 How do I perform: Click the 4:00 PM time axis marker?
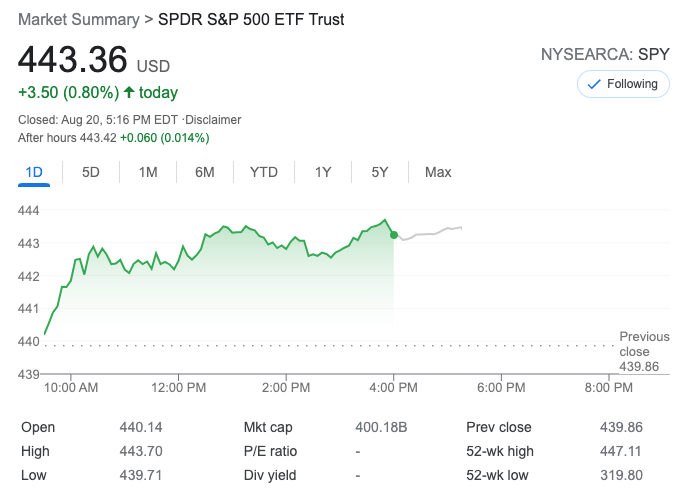(x=394, y=387)
